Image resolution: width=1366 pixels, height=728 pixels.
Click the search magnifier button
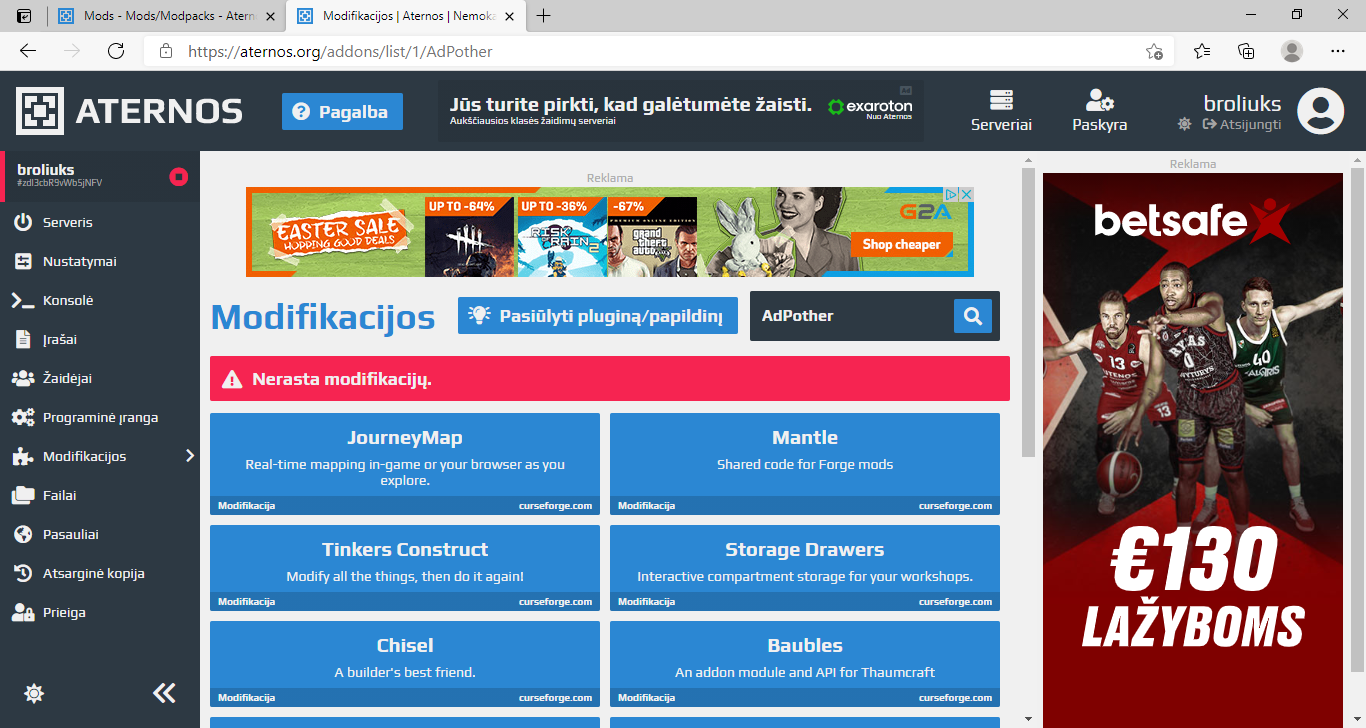coord(972,316)
